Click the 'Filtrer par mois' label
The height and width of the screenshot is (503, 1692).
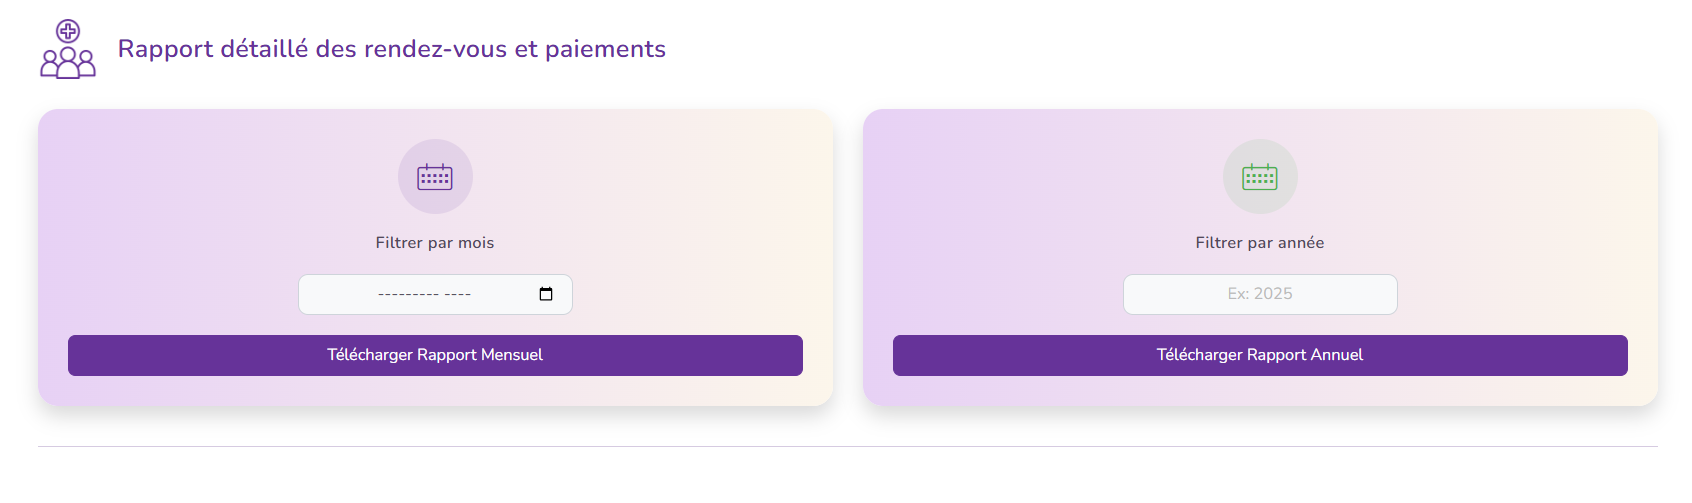tap(435, 243)
